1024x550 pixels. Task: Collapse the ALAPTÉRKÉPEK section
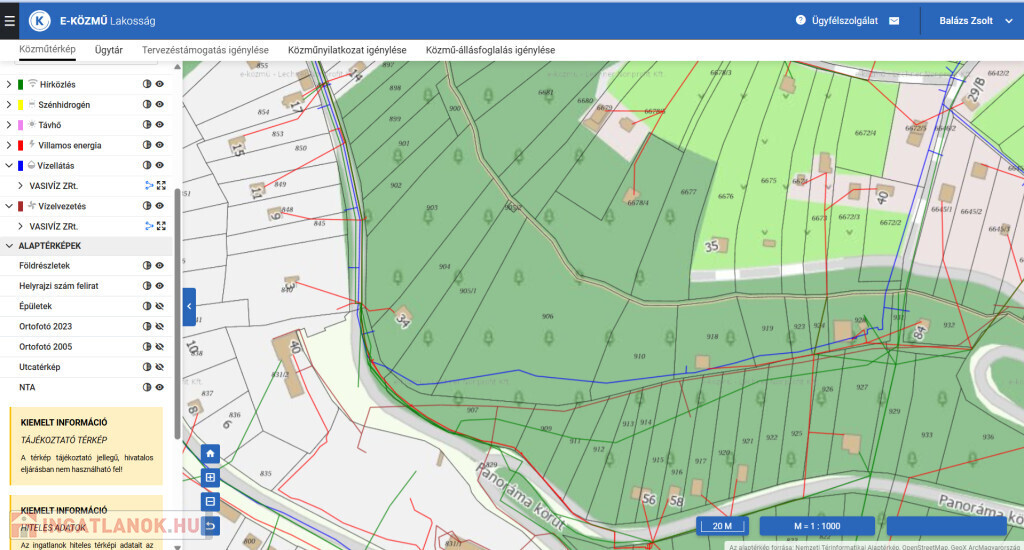(9, 245)
